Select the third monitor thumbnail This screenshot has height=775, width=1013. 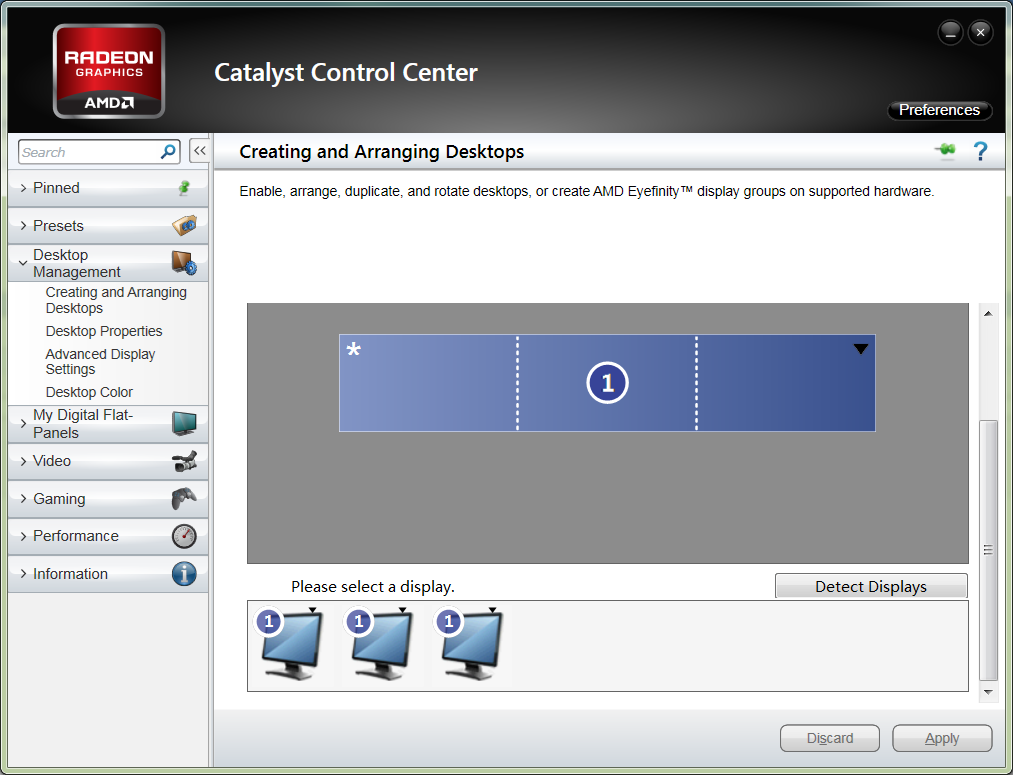[471, 643]
